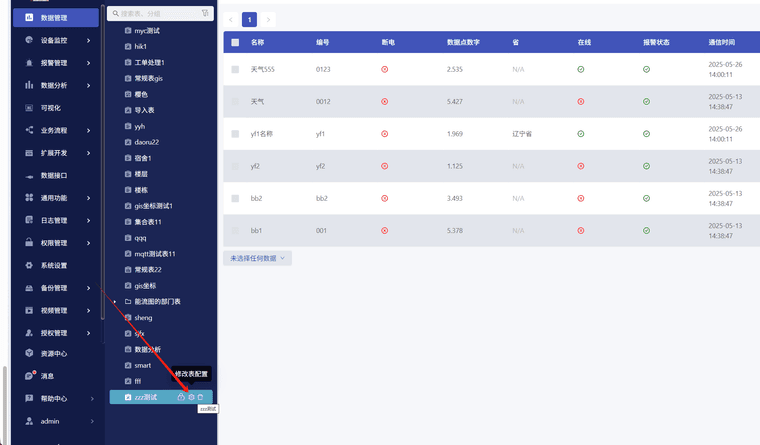
Task: Open 资源中心 in the sidebar
Action: [x=55, y=353]
